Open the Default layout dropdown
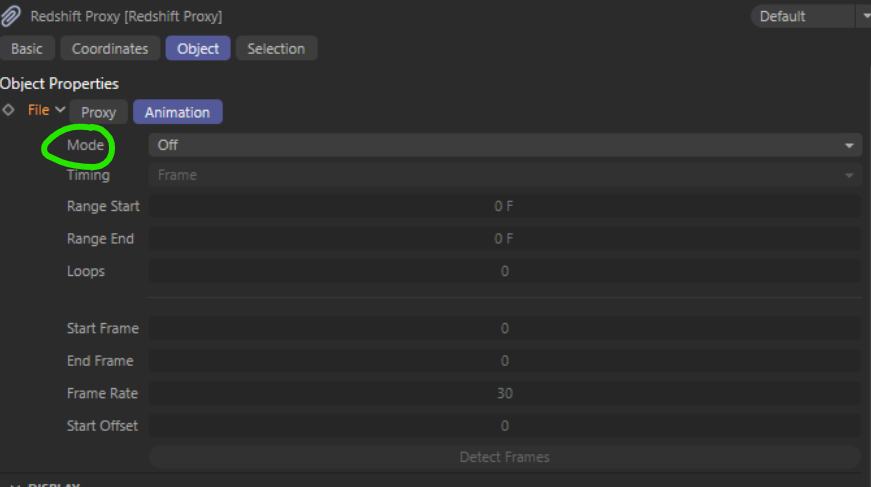The image size is (871, 487). (x=810, y=16)
